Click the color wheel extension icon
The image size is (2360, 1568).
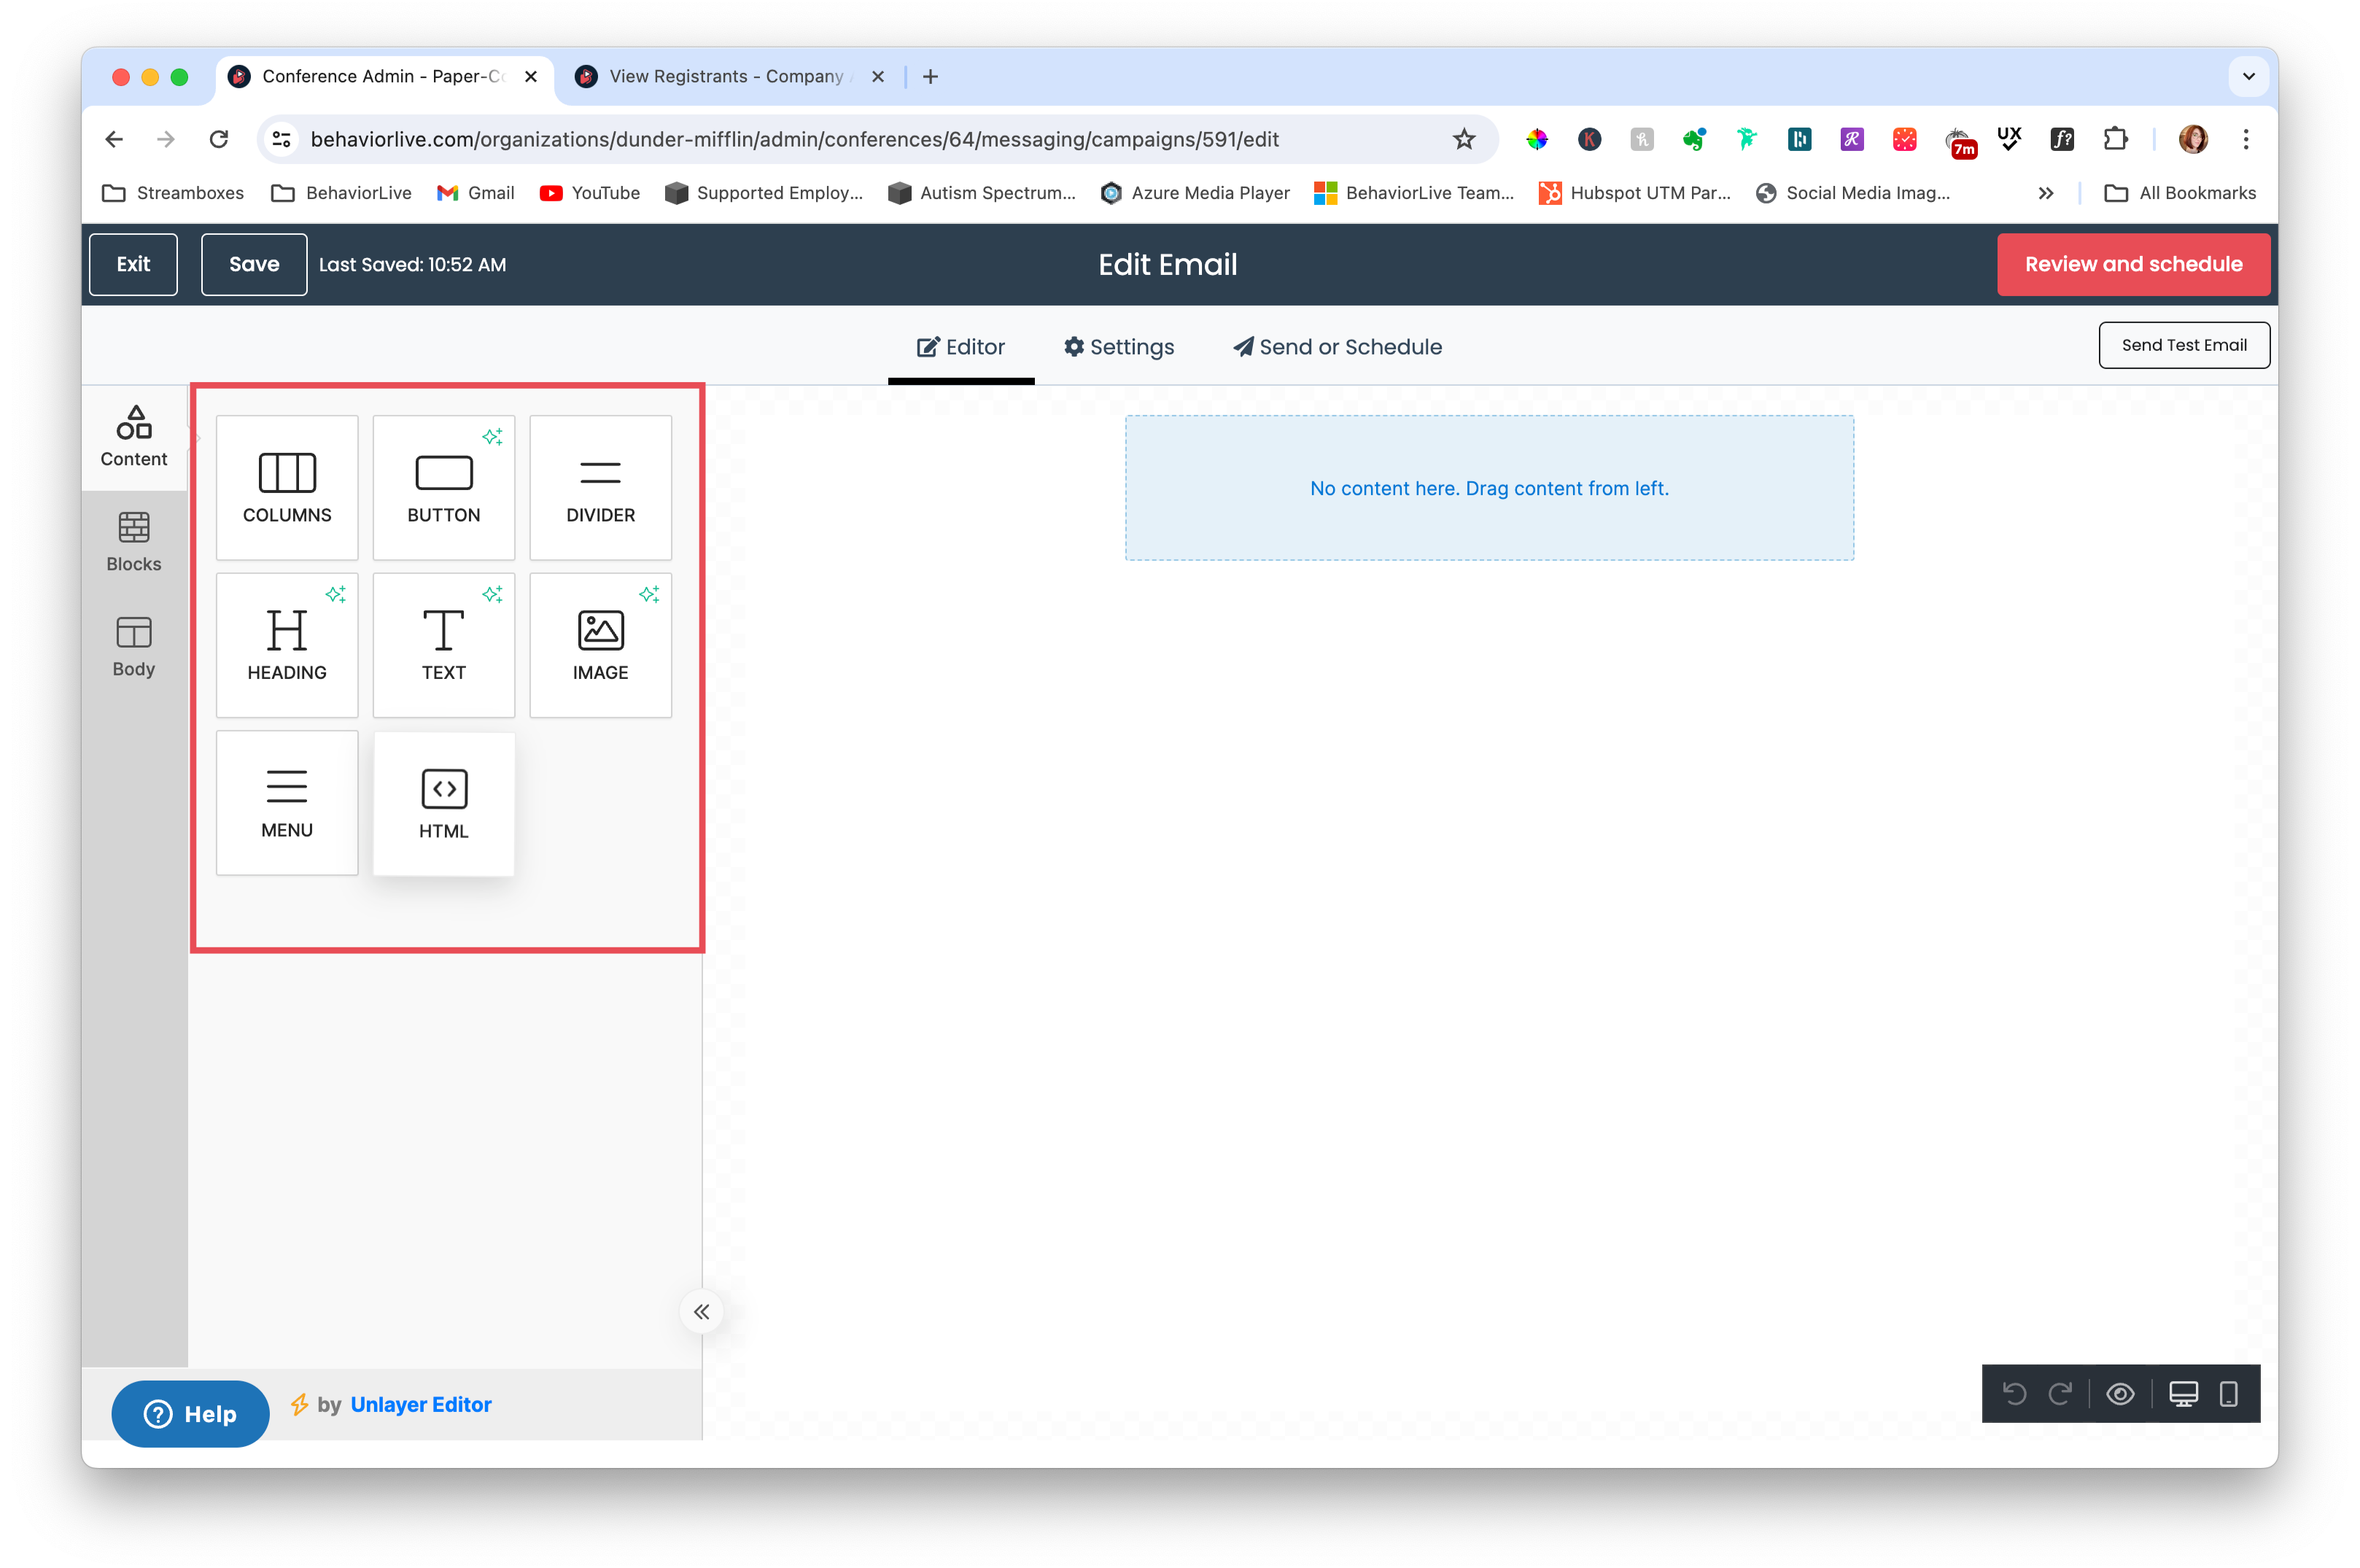click(x=1537, y=139)
